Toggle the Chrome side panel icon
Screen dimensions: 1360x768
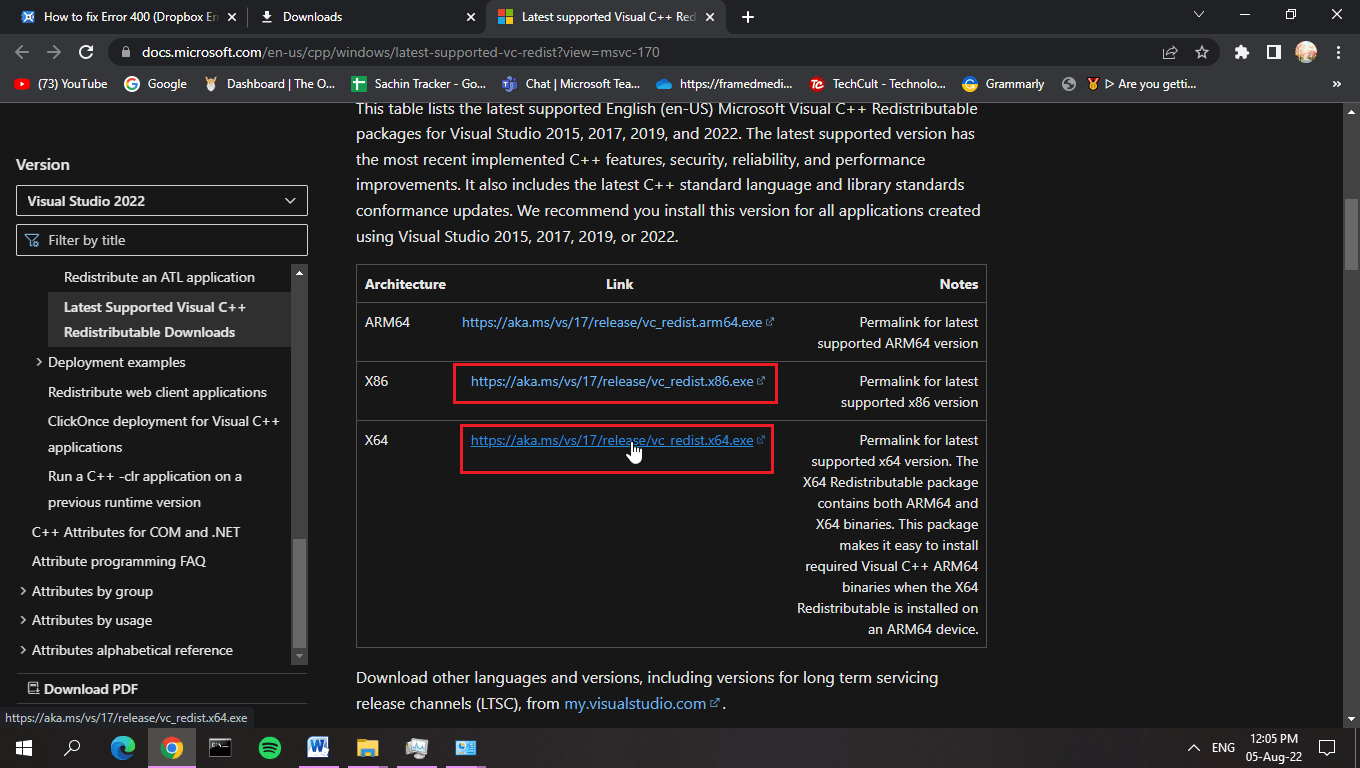[x=1274, y=52]
